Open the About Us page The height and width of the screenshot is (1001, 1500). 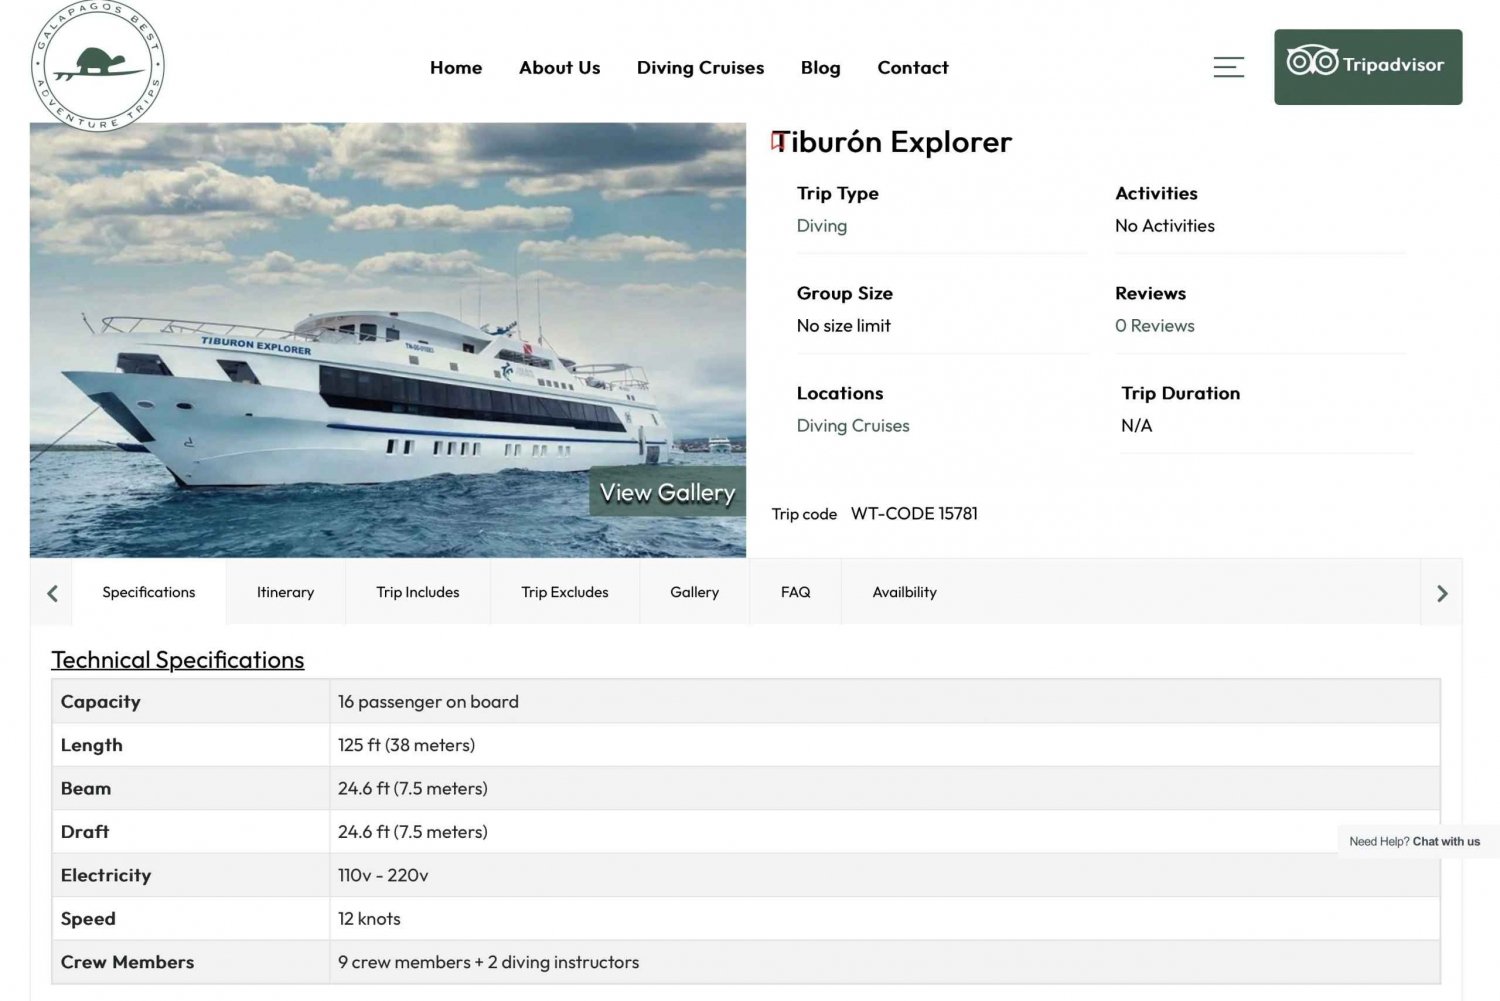click(x=559, y=68)
